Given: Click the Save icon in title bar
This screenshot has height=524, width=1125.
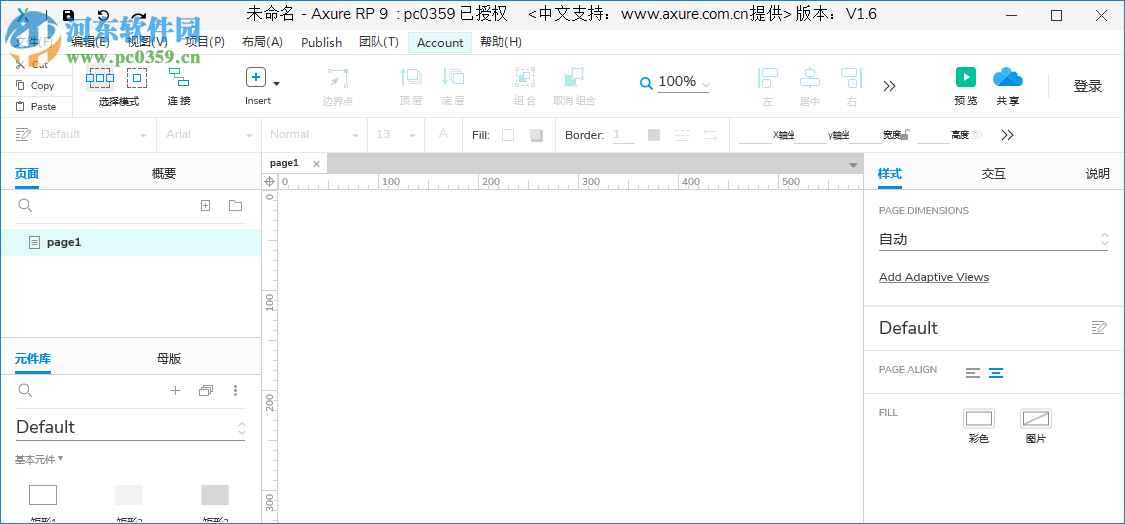Looking at the screenshot, I should point(69,15).
